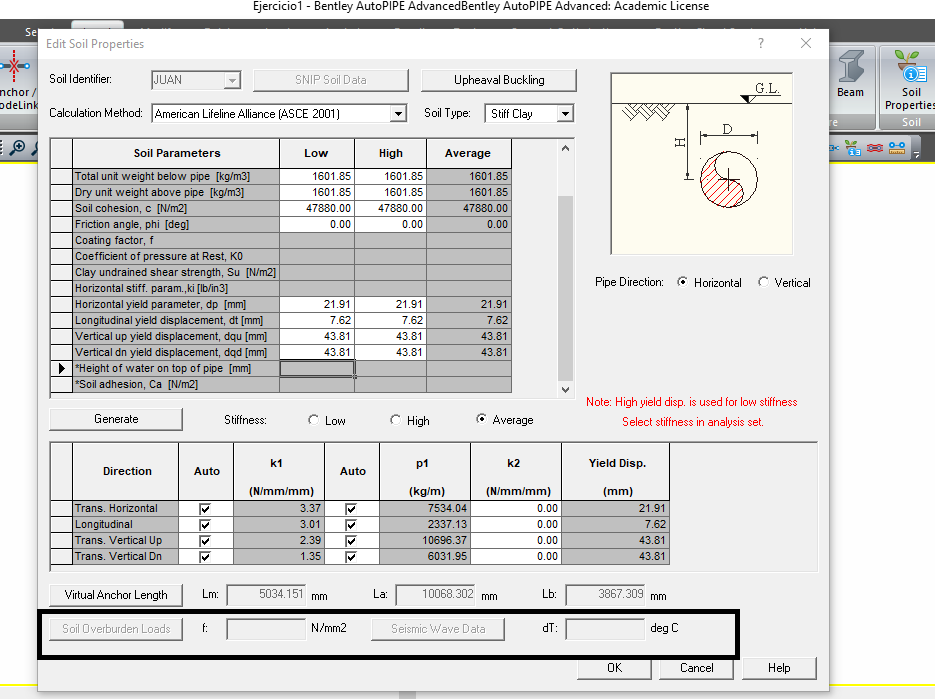Click the soil parameters scrollbar down arrow

tap(565, 390)
